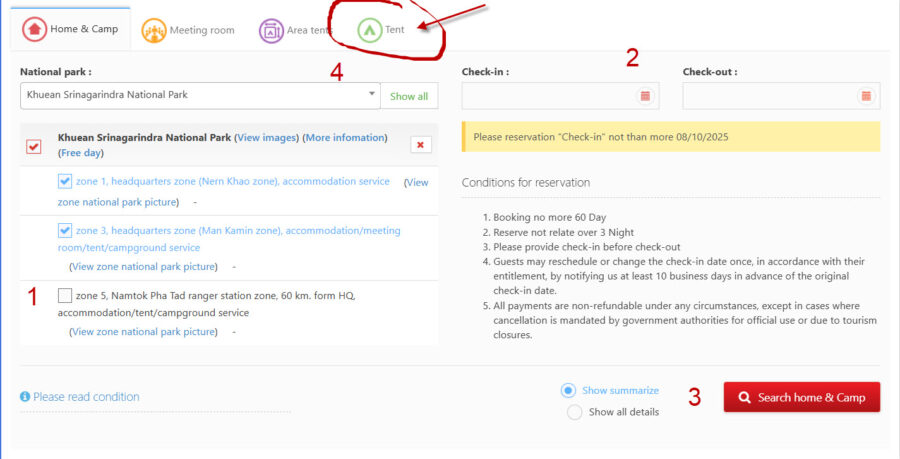Click inside the Check-out date field
Image resolution: width=900 pixels, height=459 pixels.
[x=781, y=96]
